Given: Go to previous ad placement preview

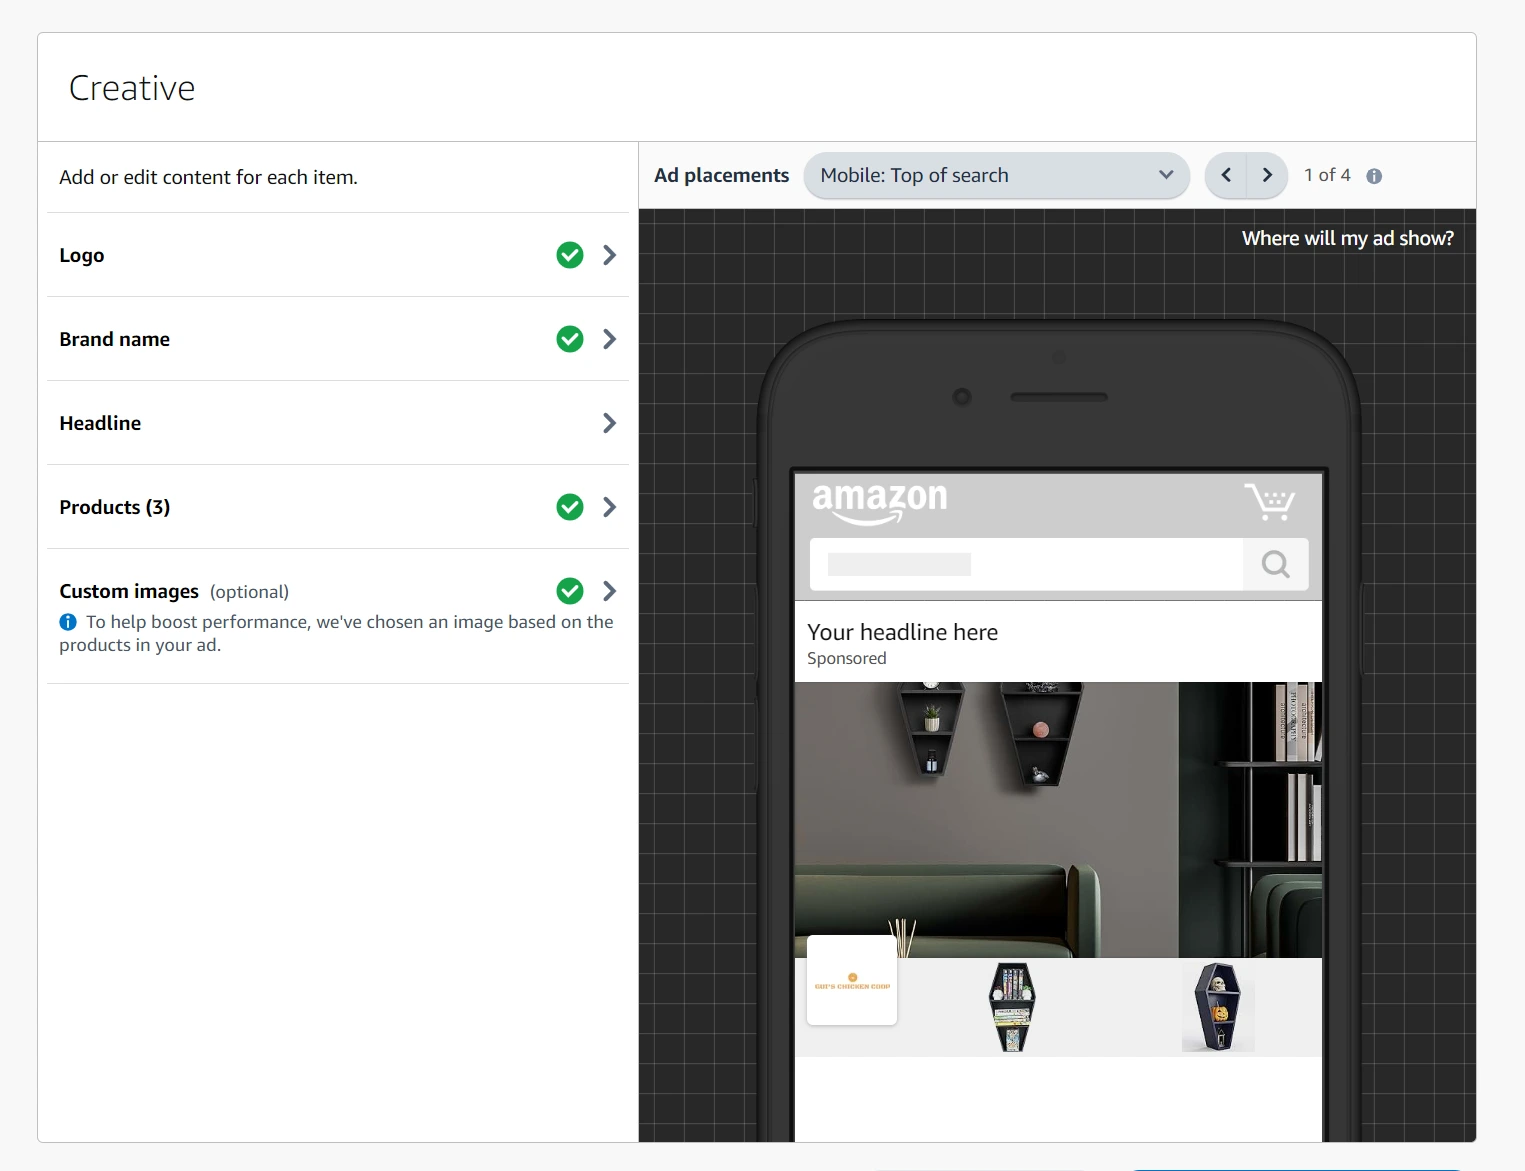Looking at the screenshot, I should point(1226,175).
